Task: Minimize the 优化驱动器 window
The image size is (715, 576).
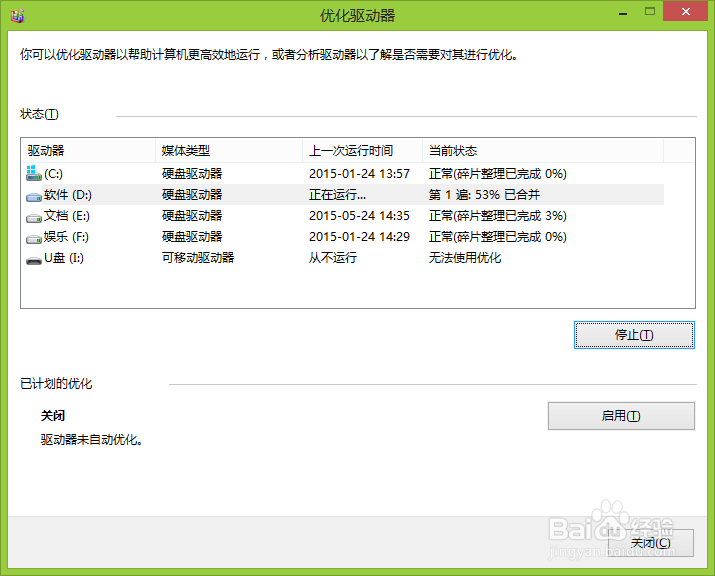Action: pos(623,12)
